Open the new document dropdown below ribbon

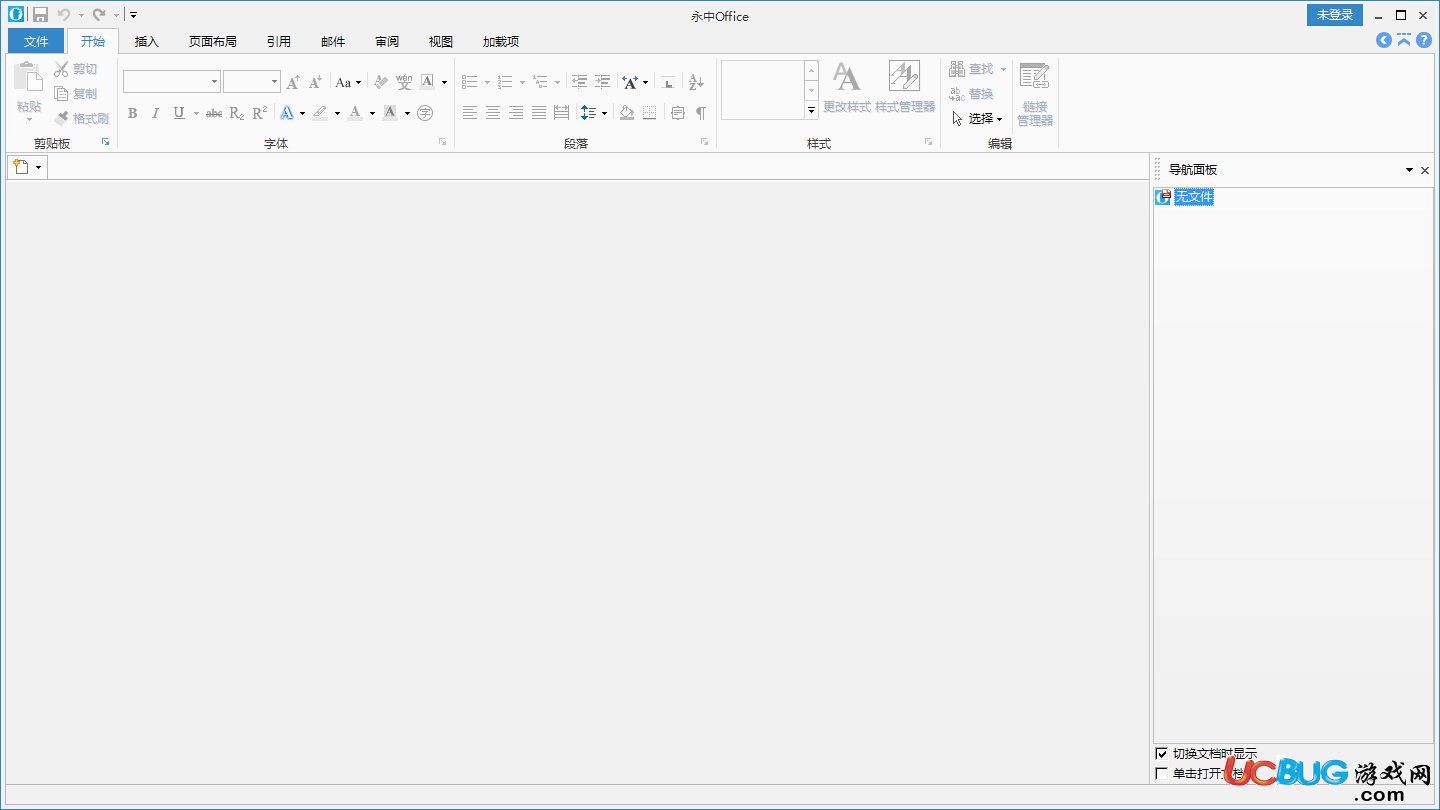click(38, 167)
